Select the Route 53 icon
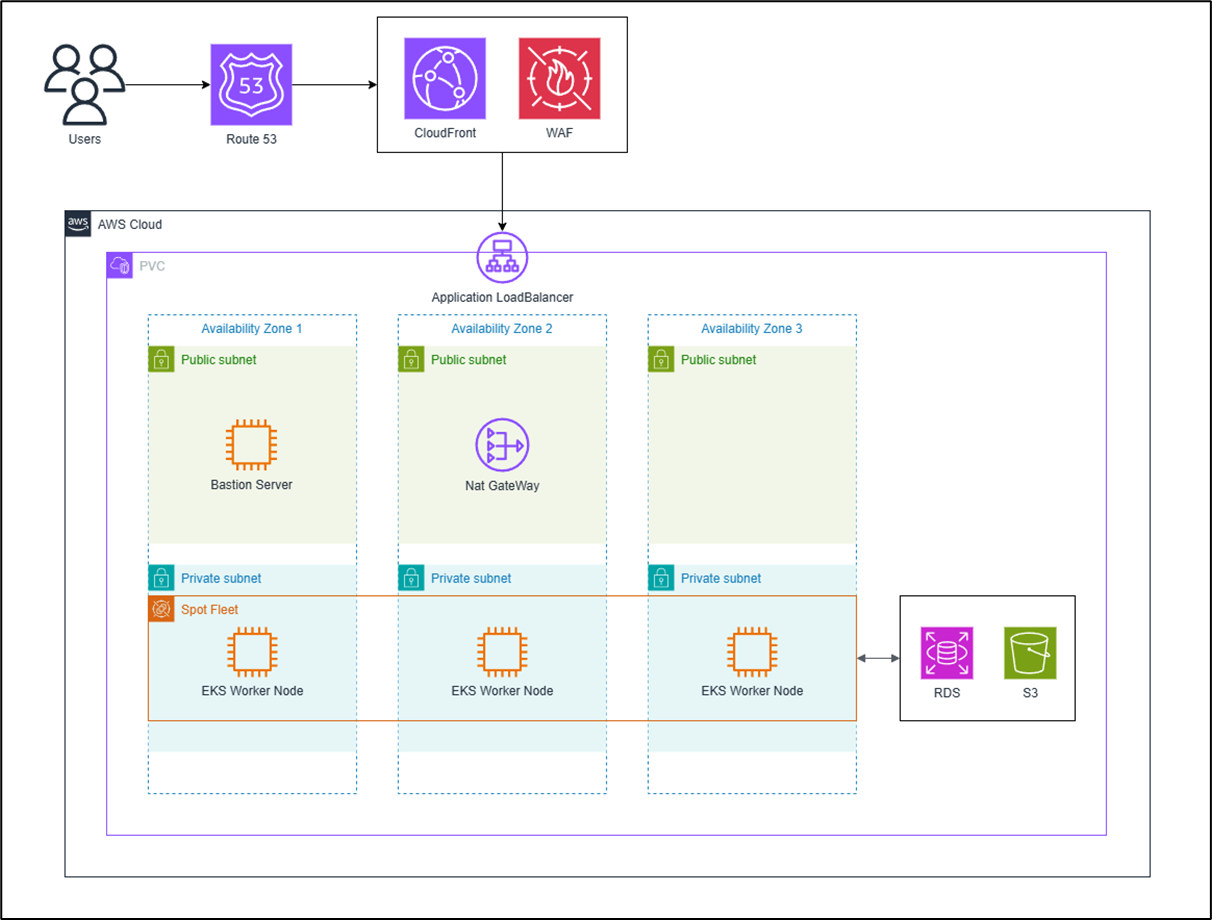Image resolution: width=1212 pixels, height=920 pixels. [x=251, y=85]
